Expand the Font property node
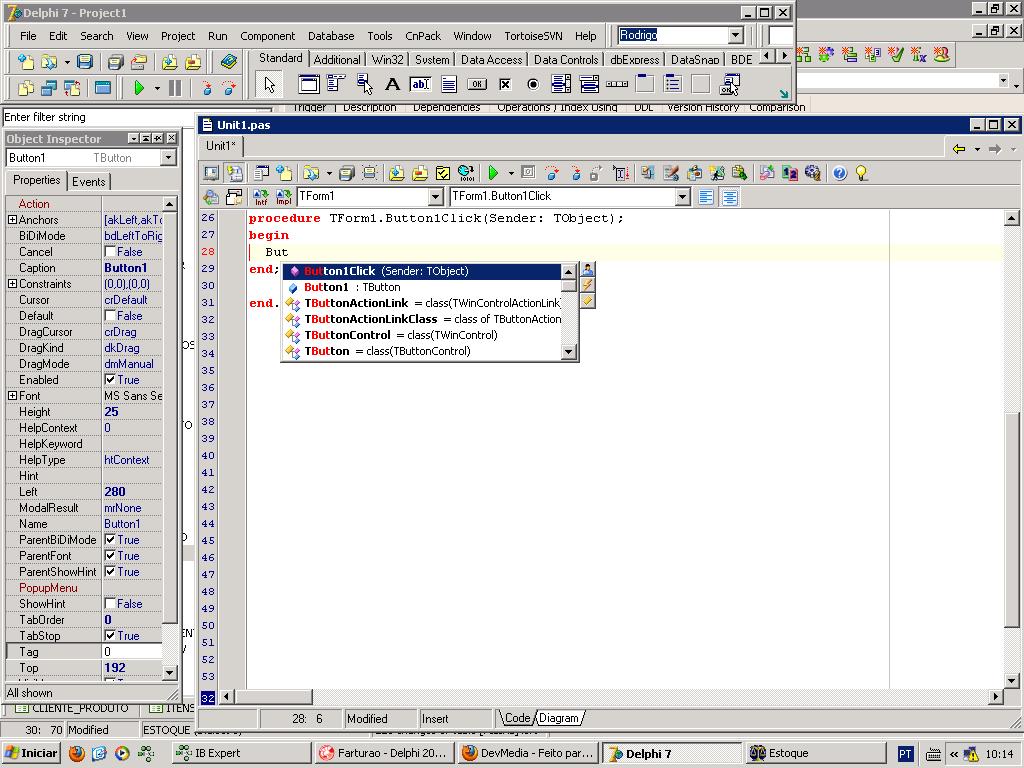 (12, 396)
